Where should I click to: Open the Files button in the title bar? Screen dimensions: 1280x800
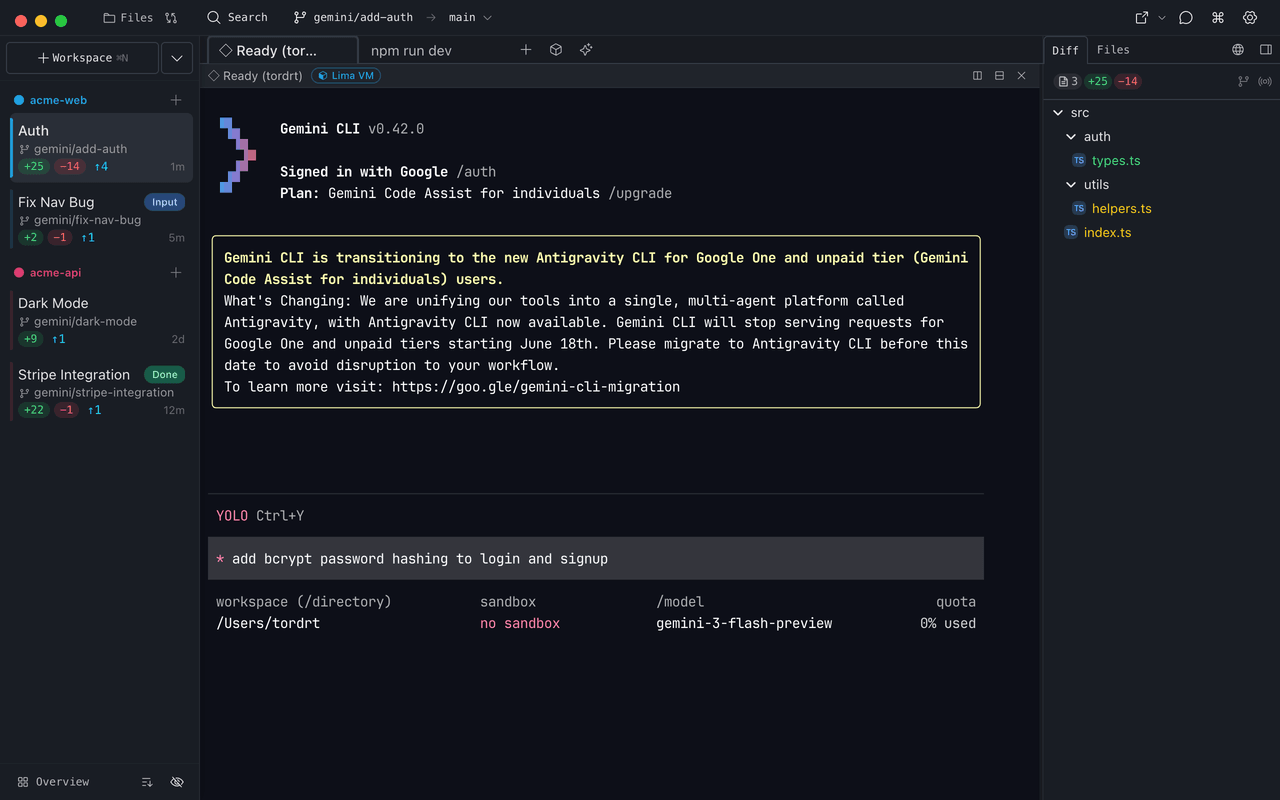click(x=128, y=18)
